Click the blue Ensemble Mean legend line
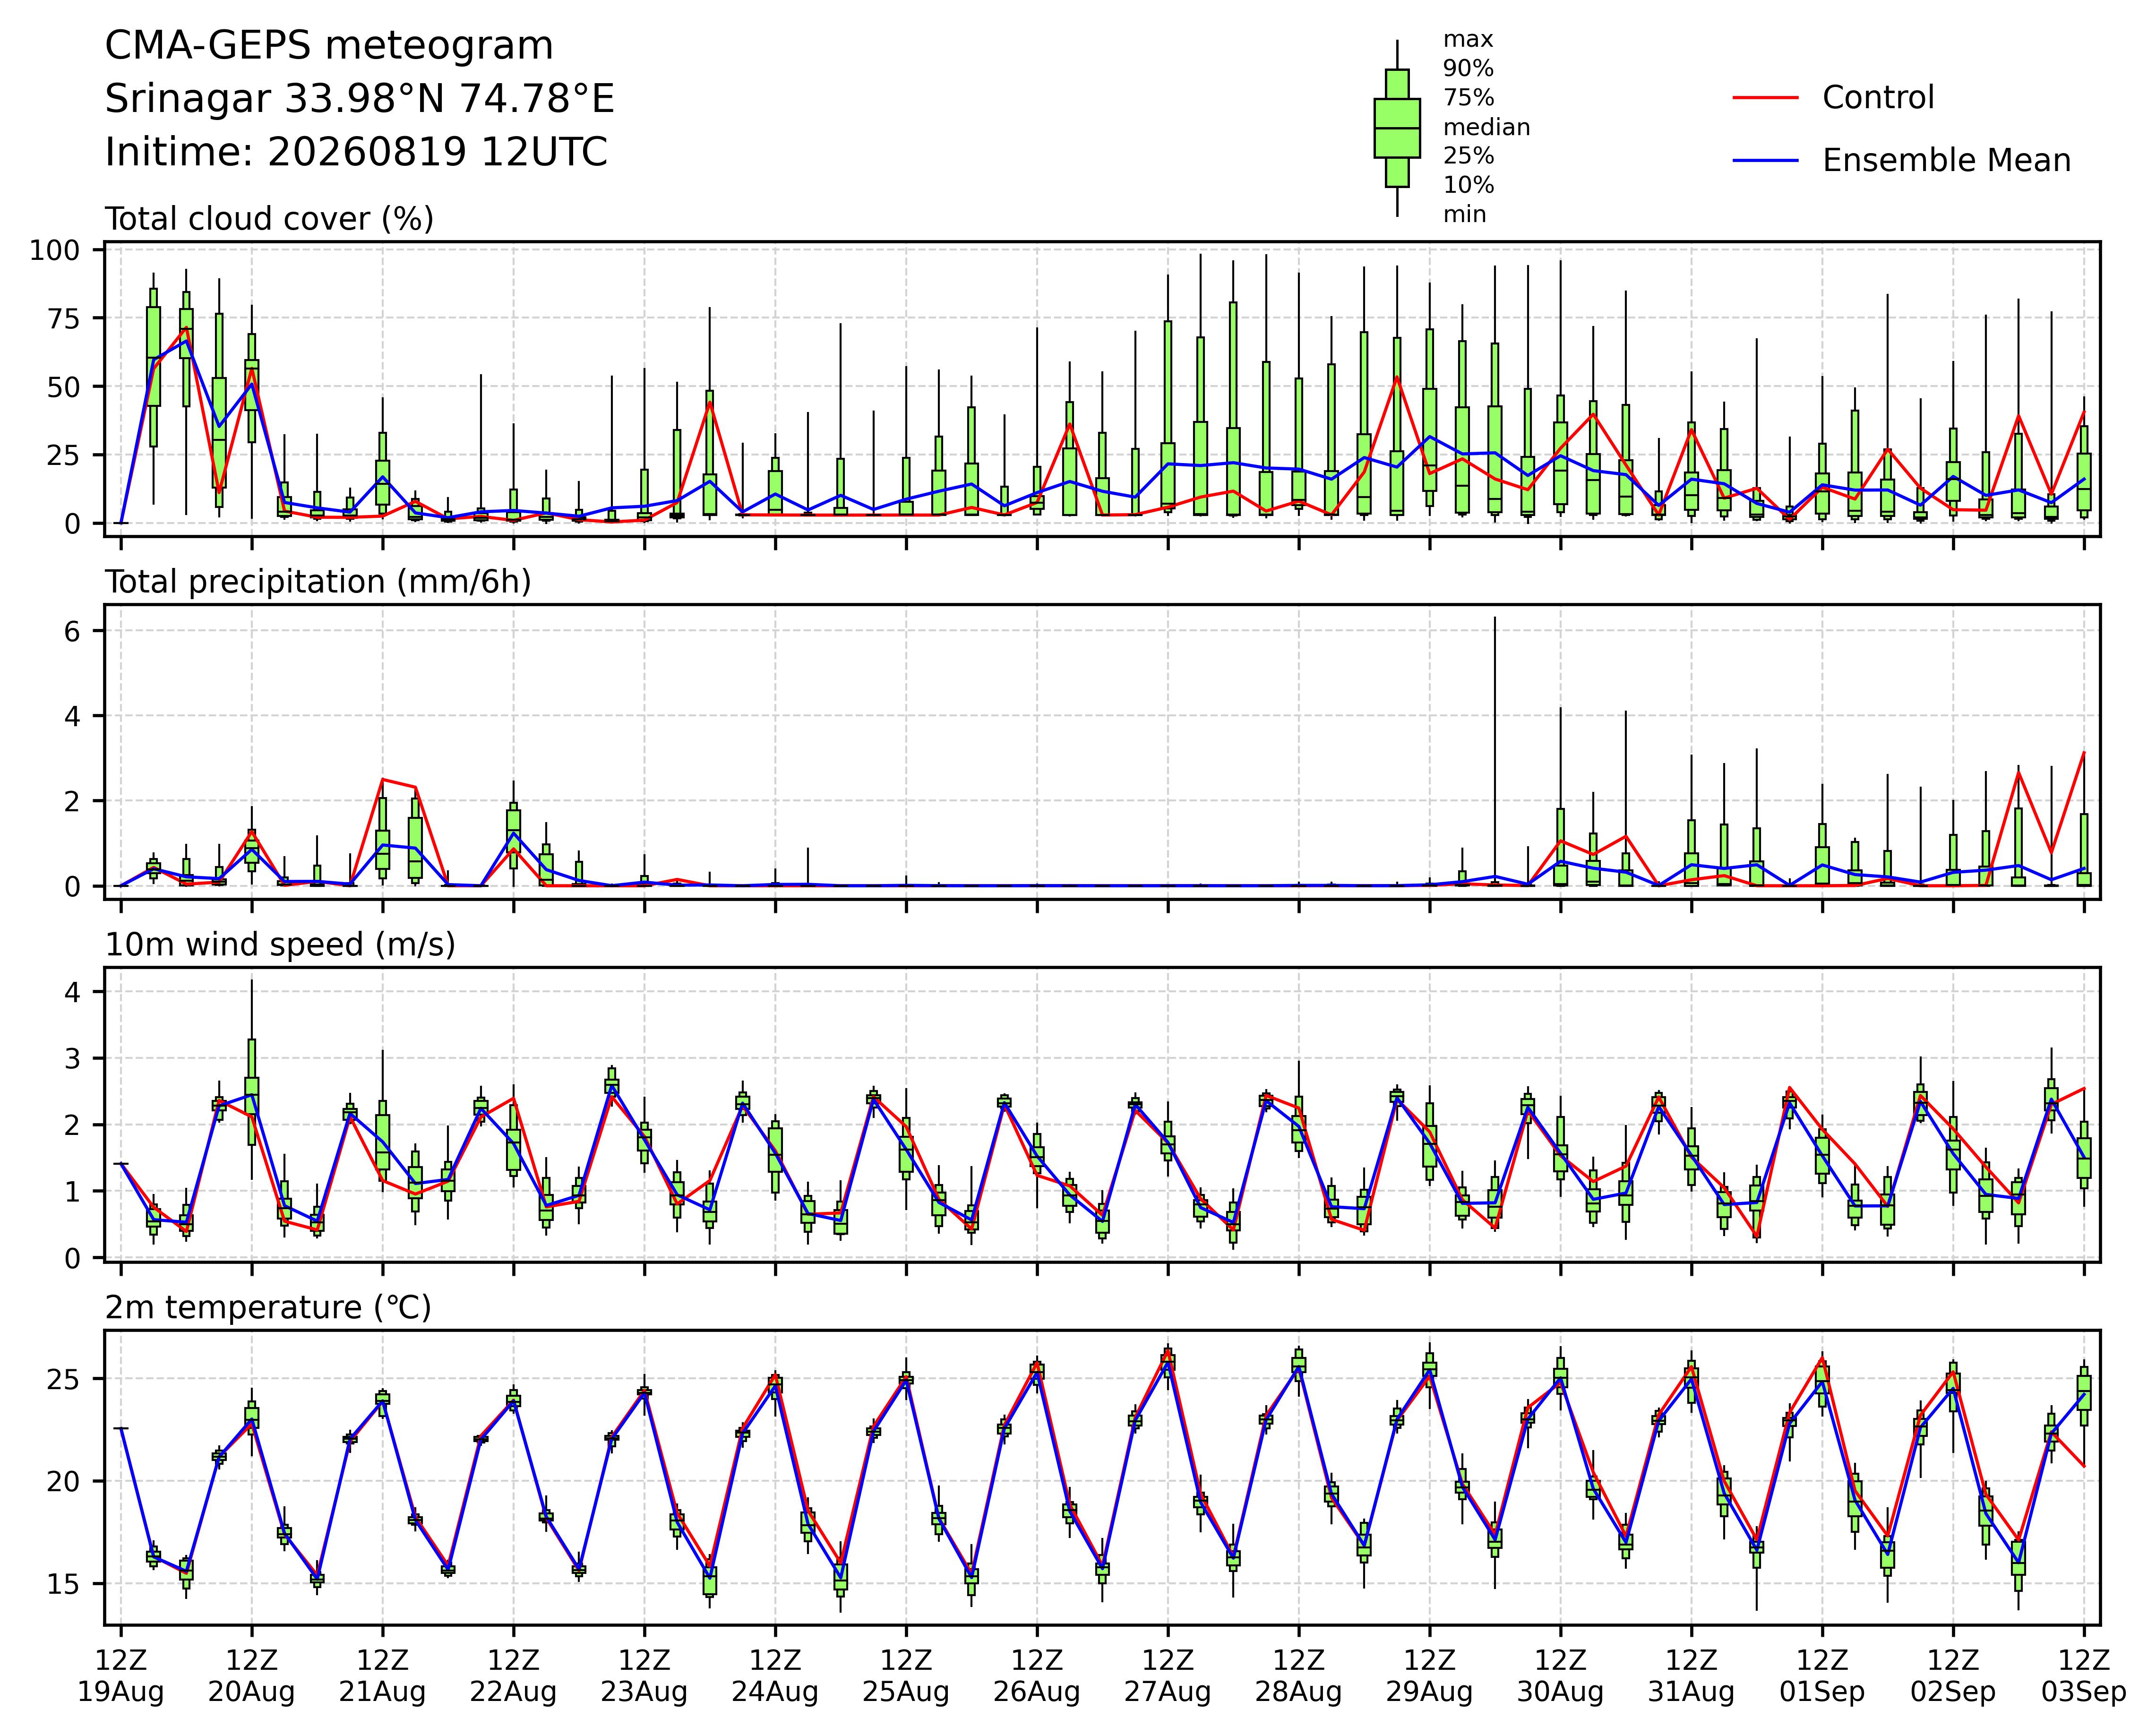The image size is (2156, 1735). pos(1765,161)
